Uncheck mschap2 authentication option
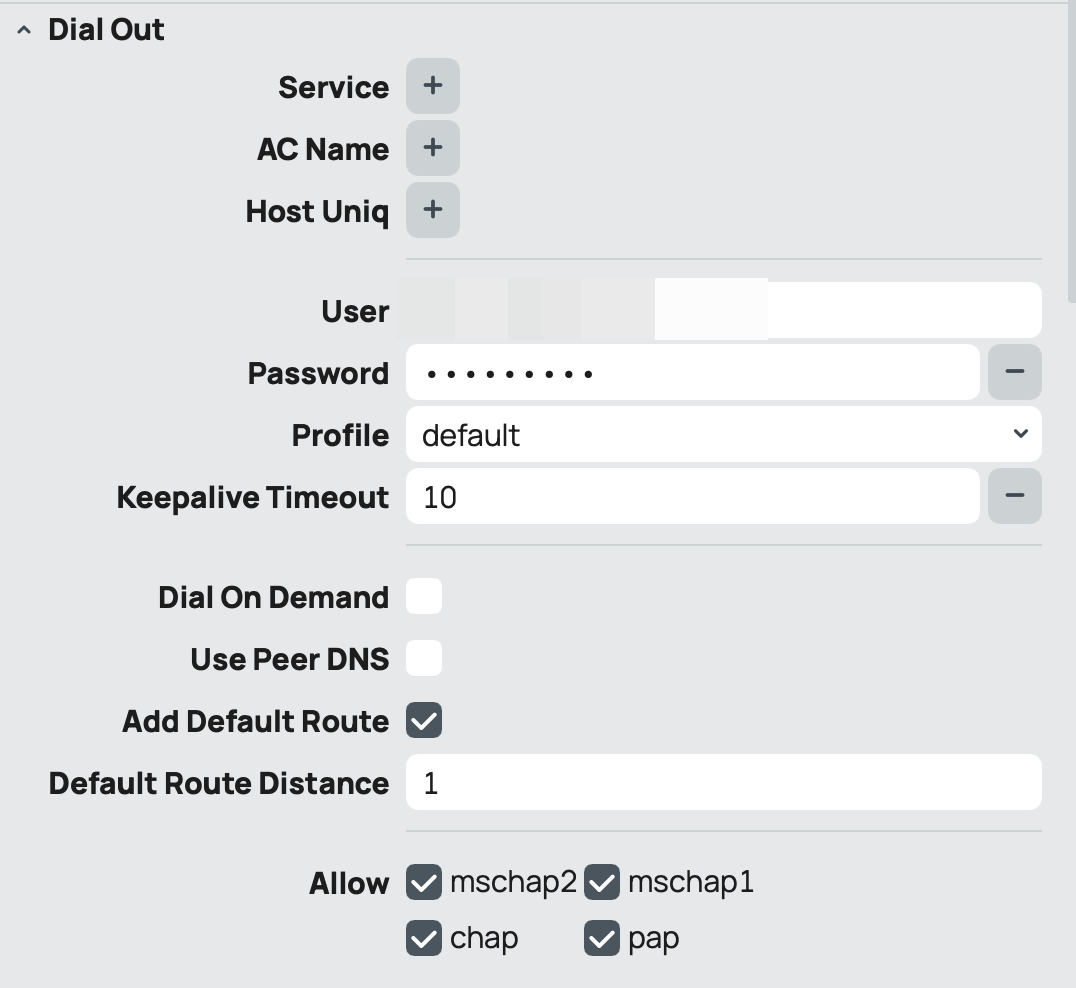The width and height of the screenshot is (1076, 988). [424, 883]
